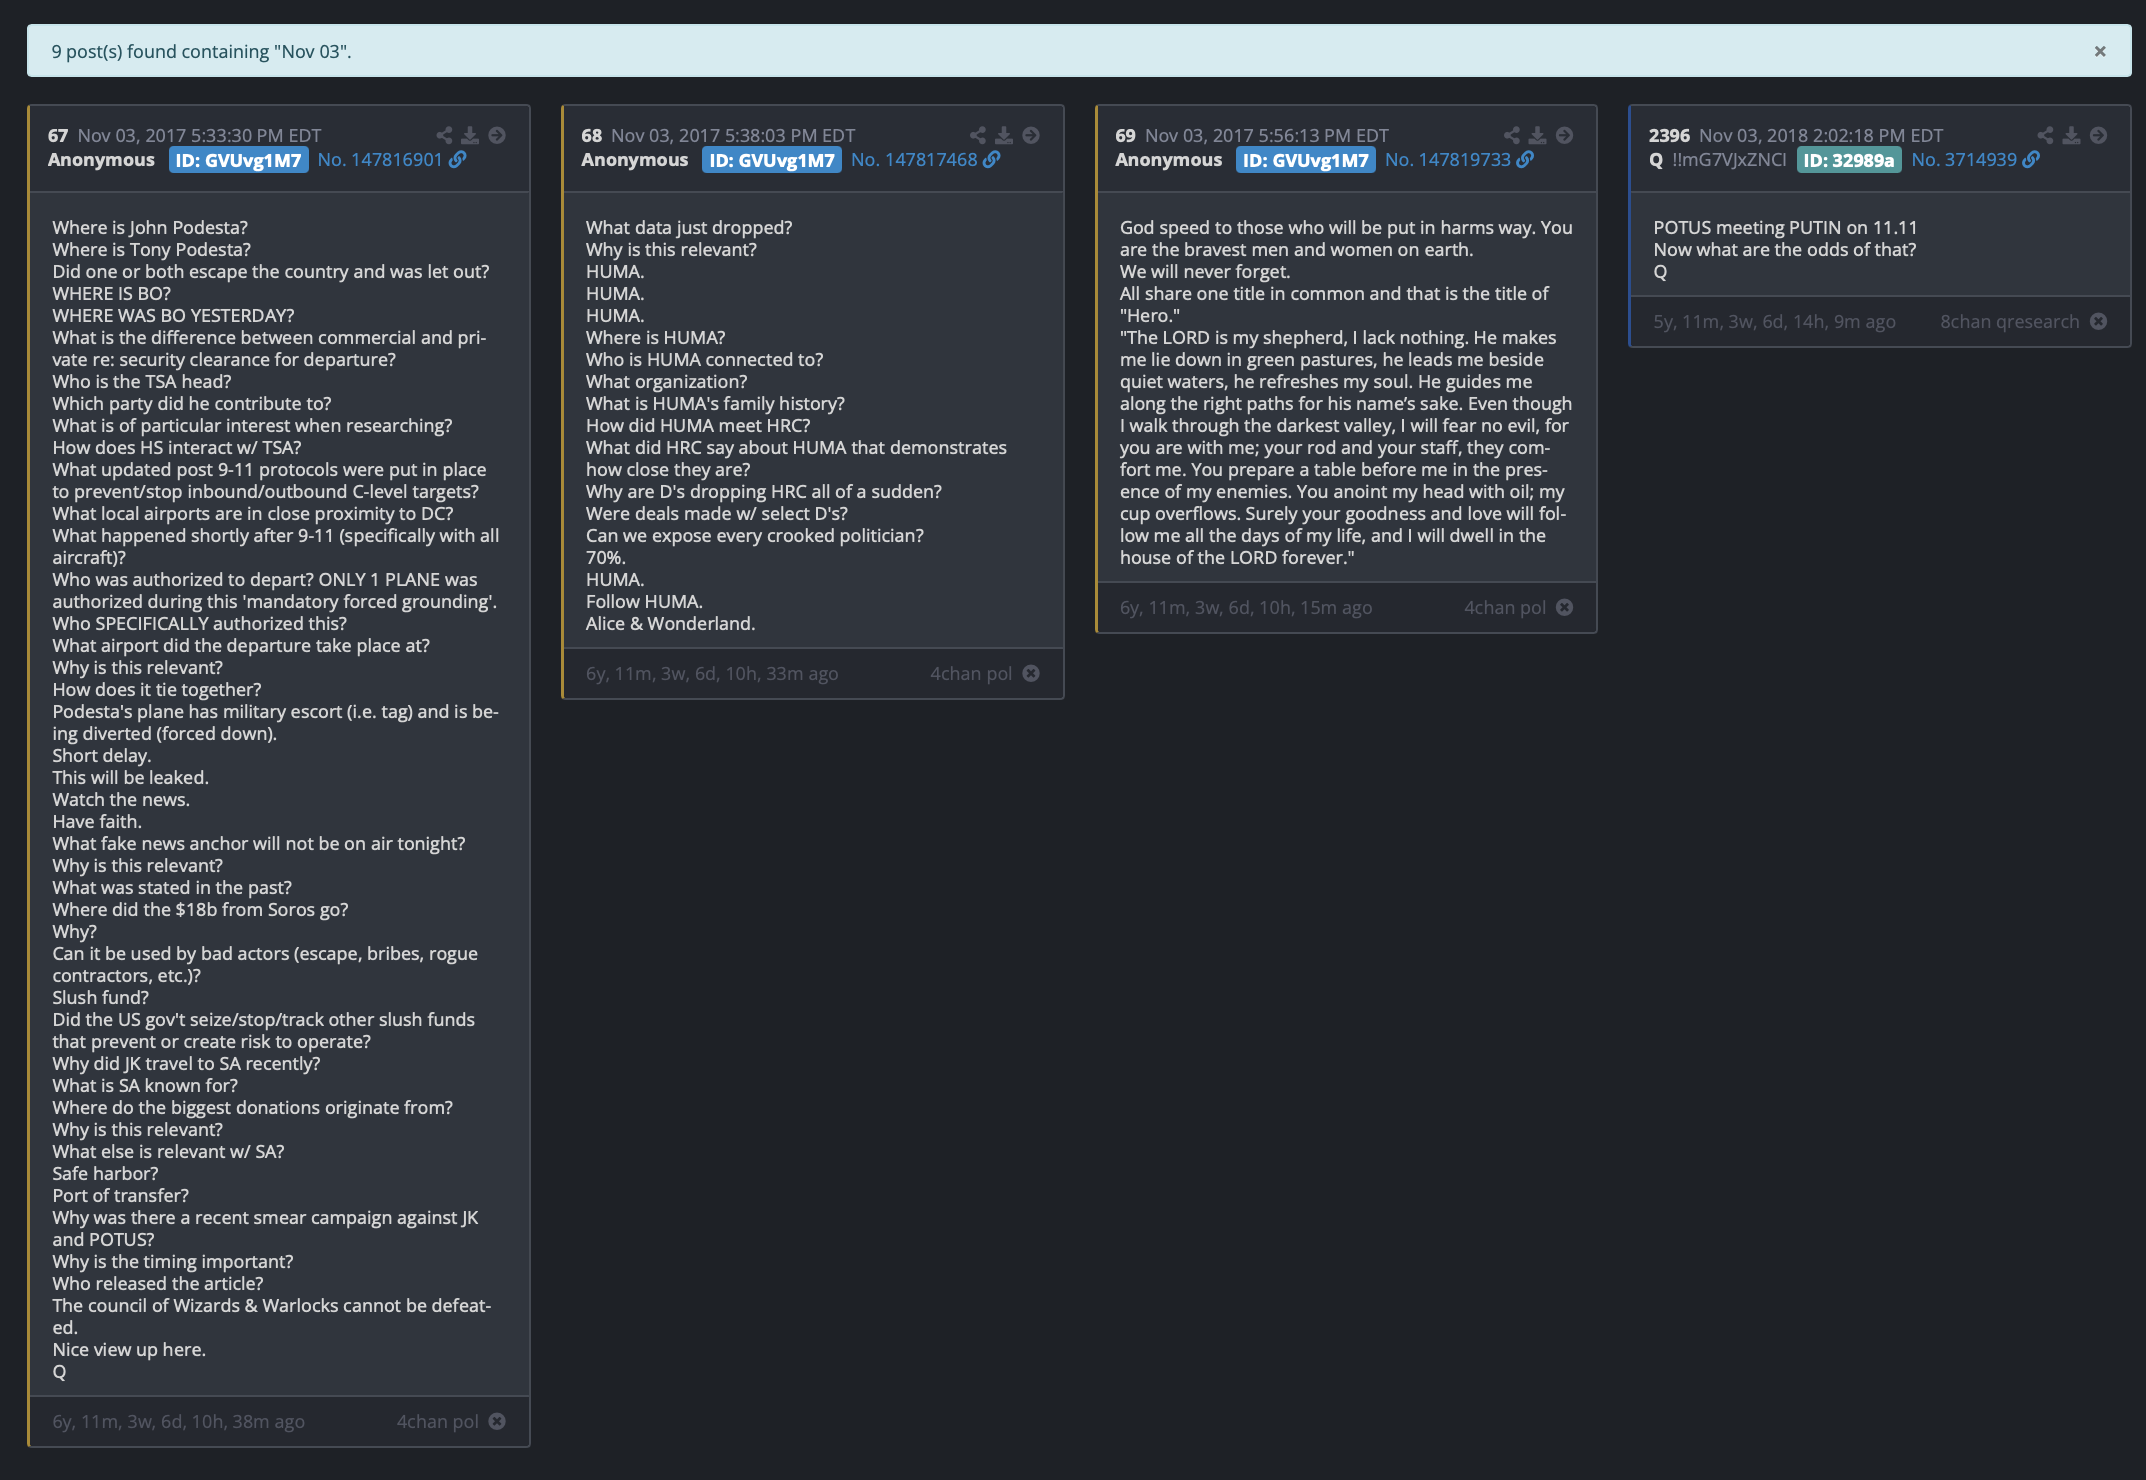Select Anonymous author name on post 67
The height and width of the screenshot is (1480, 2146).
point(101,160)
